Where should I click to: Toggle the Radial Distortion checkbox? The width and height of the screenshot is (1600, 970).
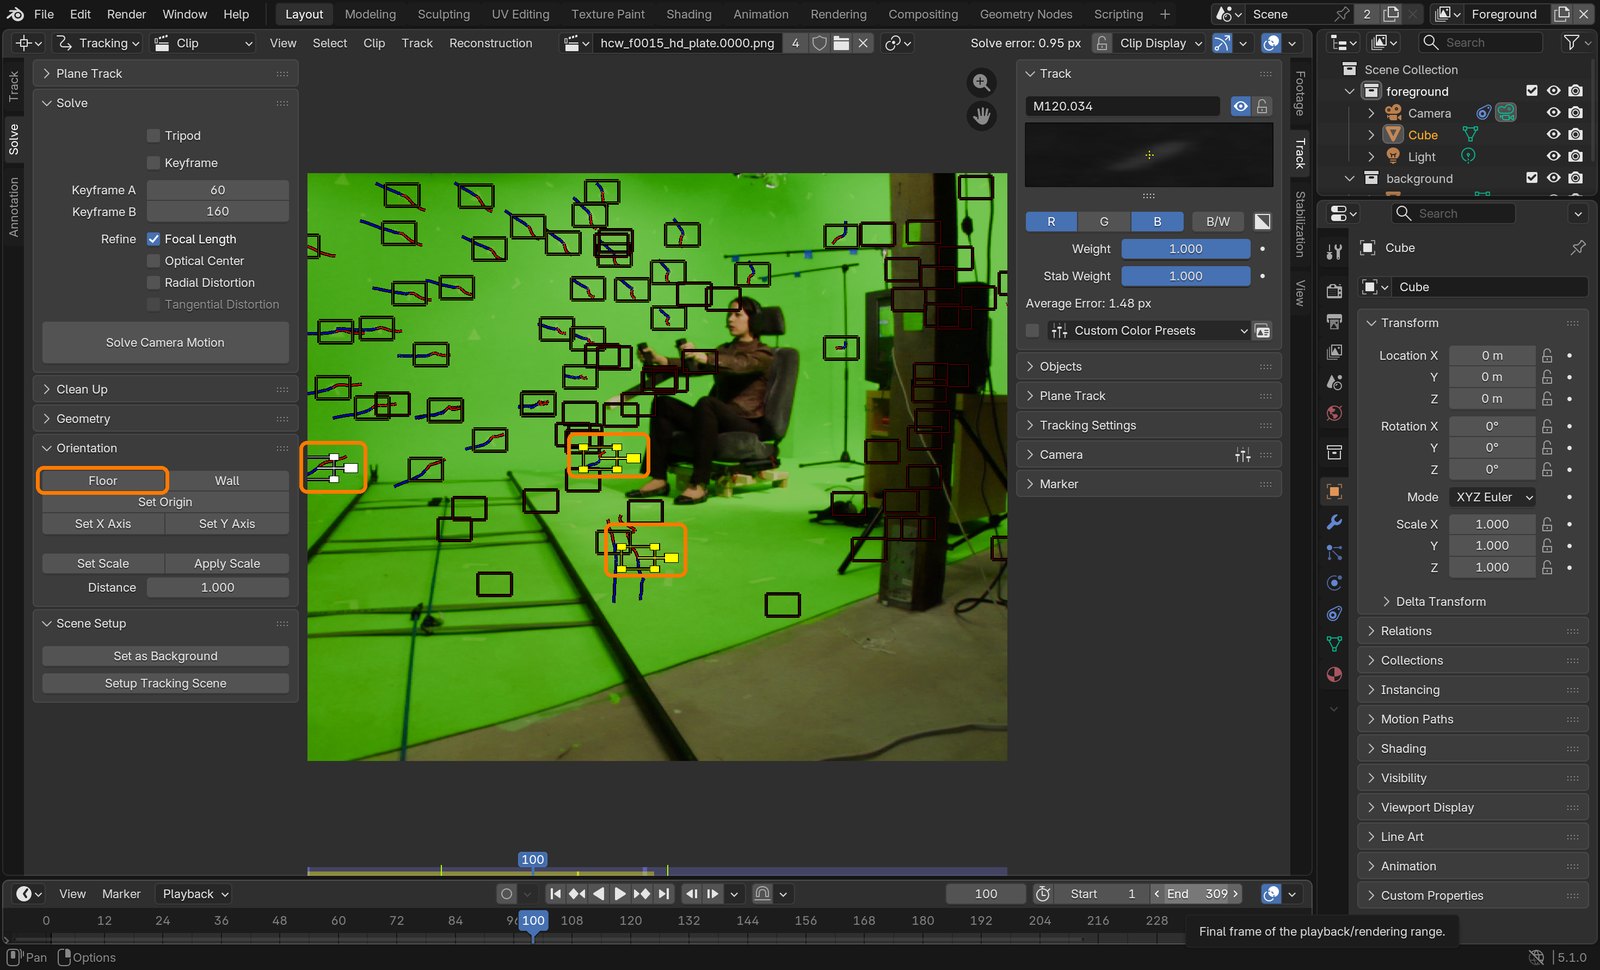(x=154, y=283)
